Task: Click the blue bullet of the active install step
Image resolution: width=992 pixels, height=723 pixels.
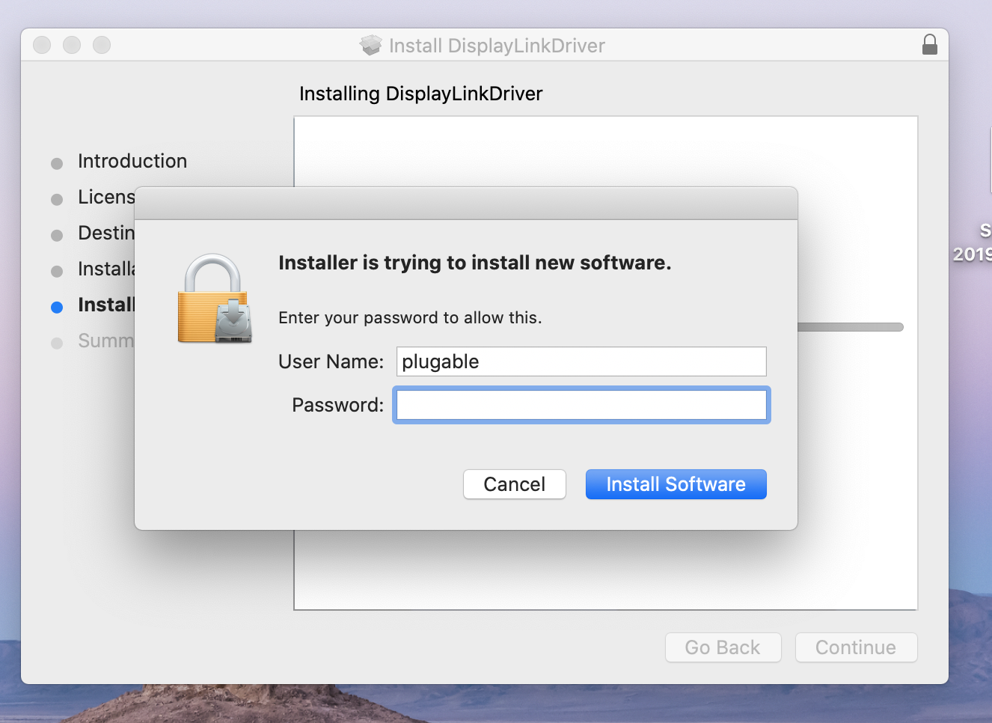Action: click(57, 307)
